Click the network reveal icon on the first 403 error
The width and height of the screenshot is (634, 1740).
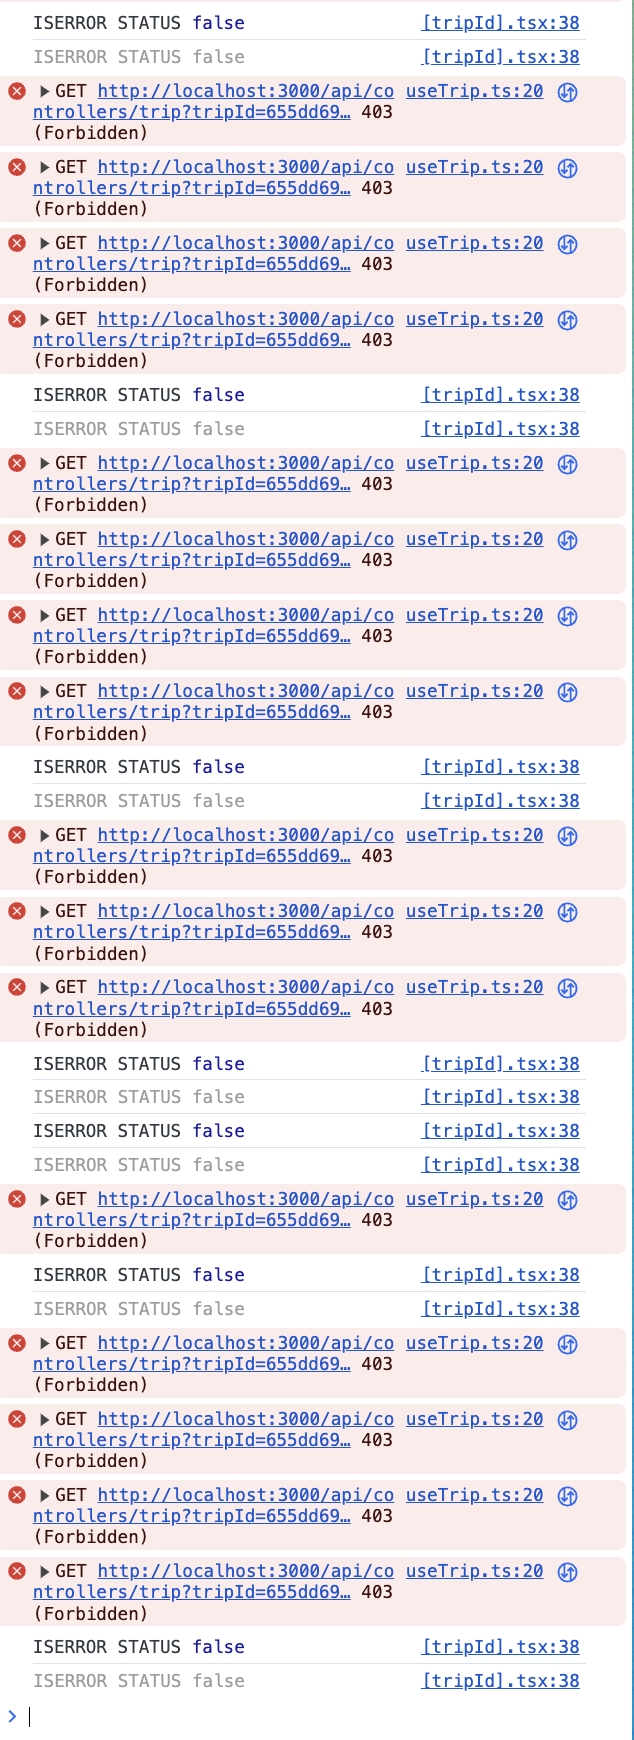tap(567, 92)
